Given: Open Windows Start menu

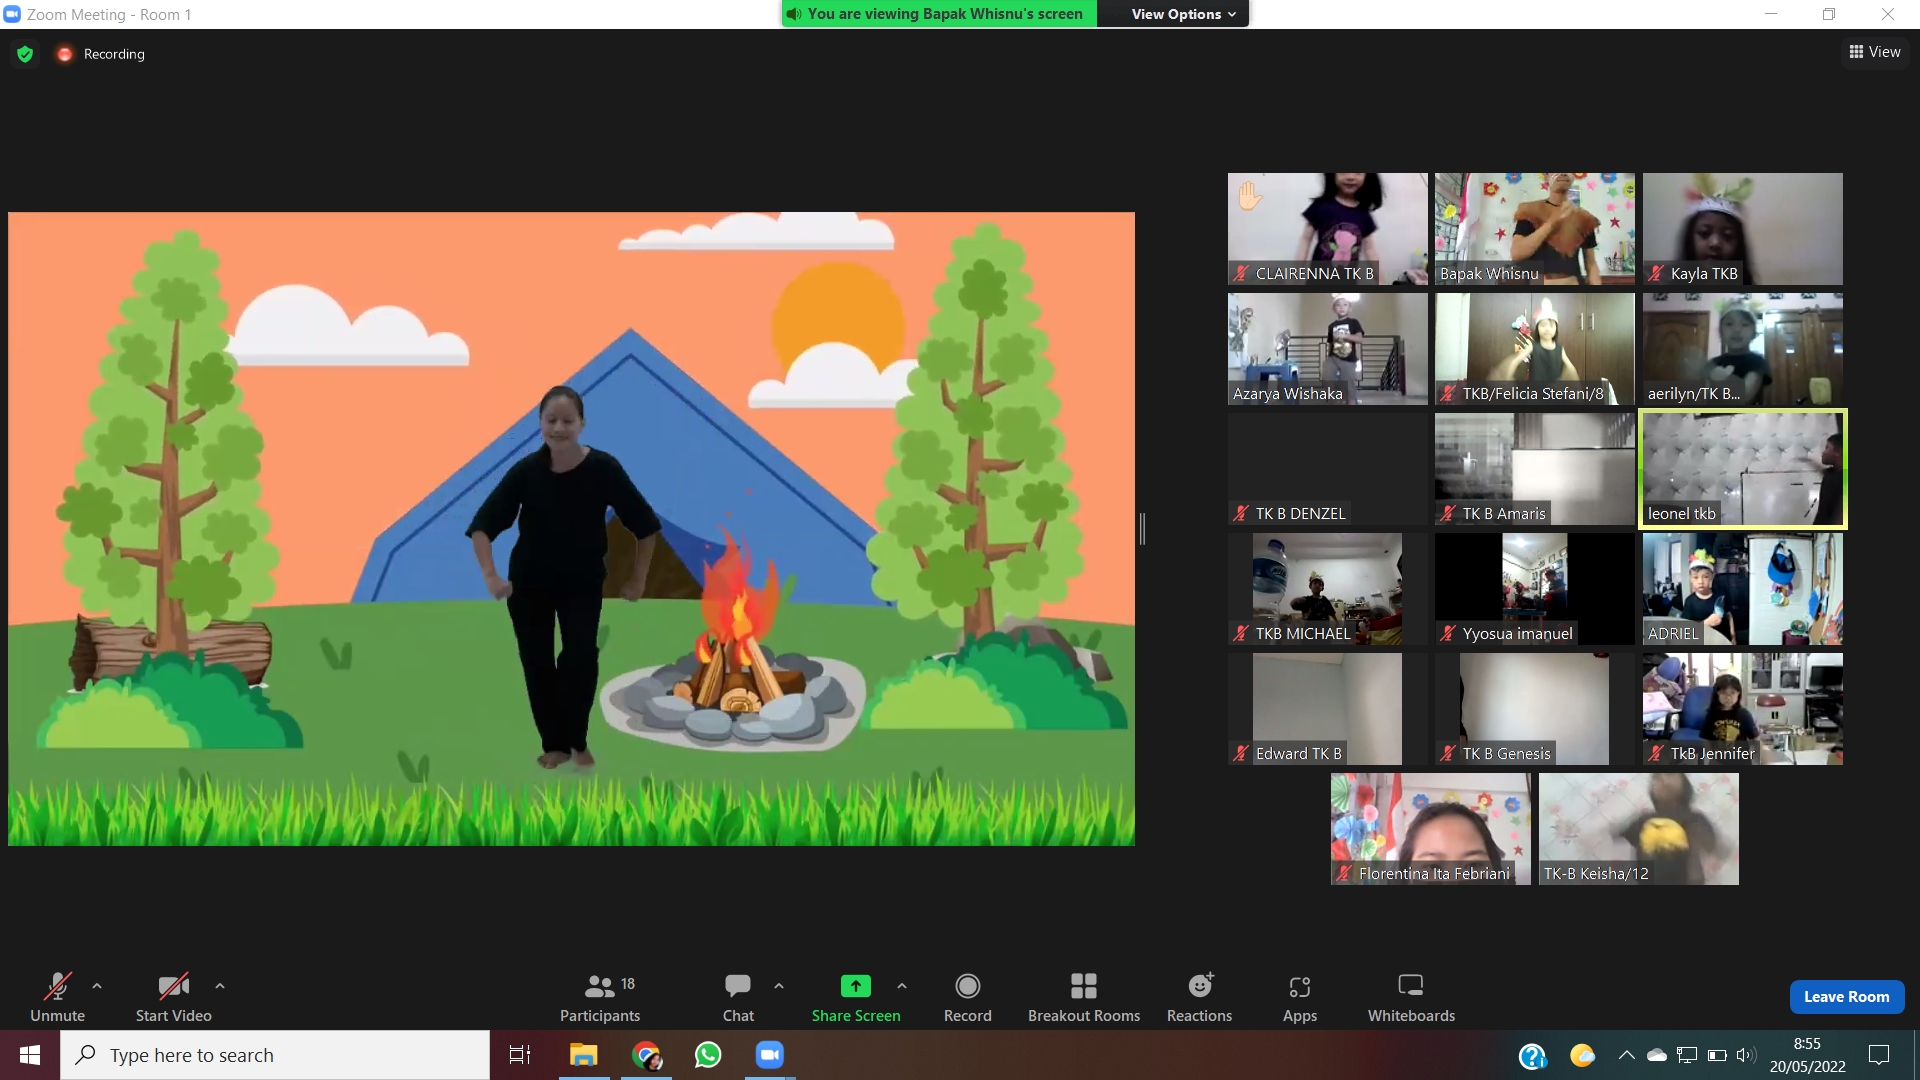Looking at the screenshot, I should (30, 1055).
